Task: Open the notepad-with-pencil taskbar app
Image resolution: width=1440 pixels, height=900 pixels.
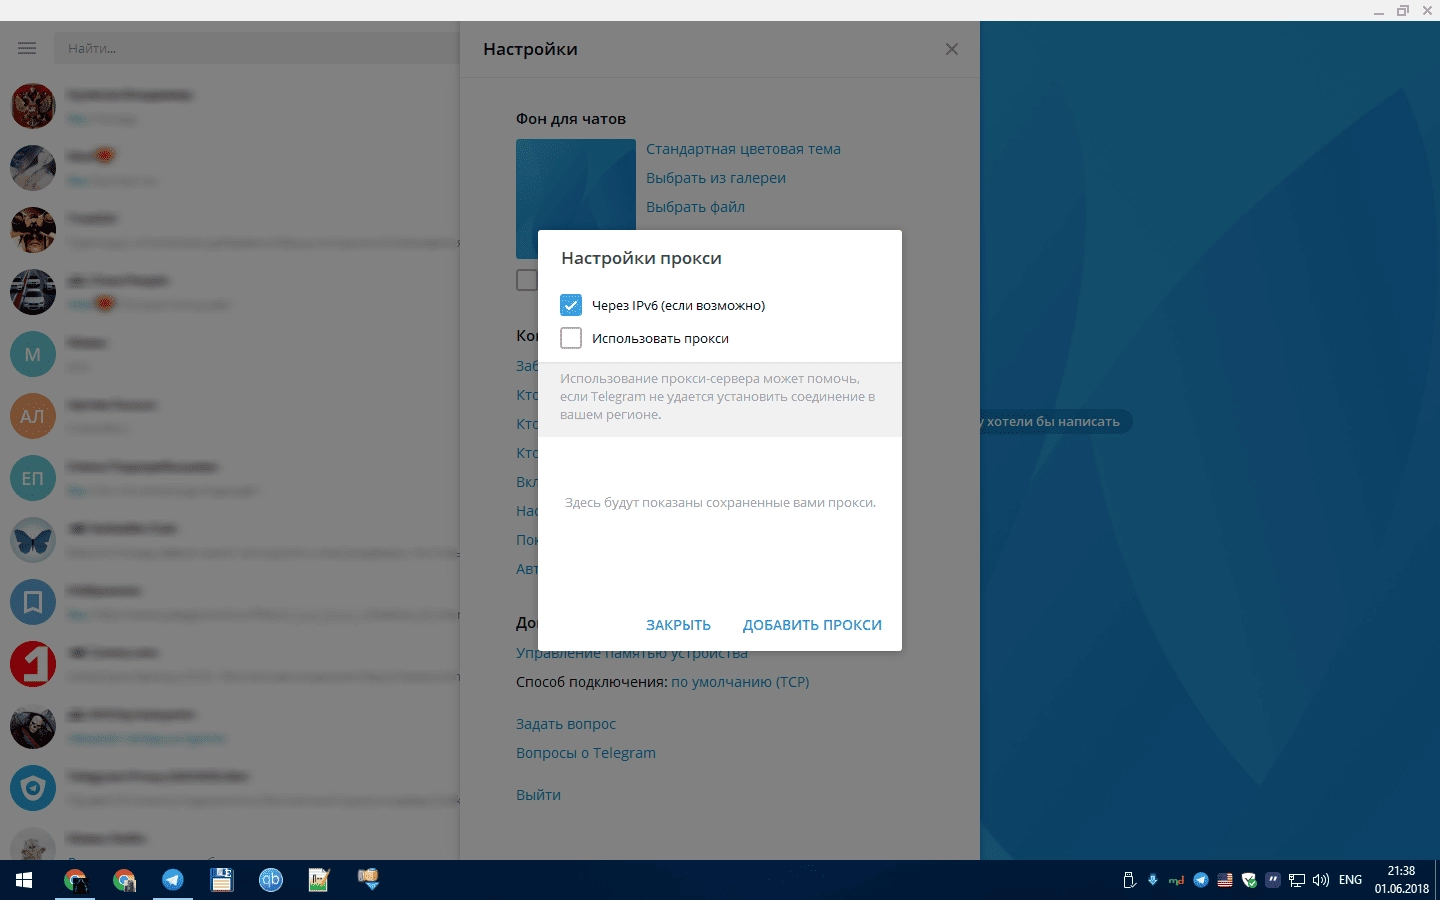Action: tap(319, 880)
